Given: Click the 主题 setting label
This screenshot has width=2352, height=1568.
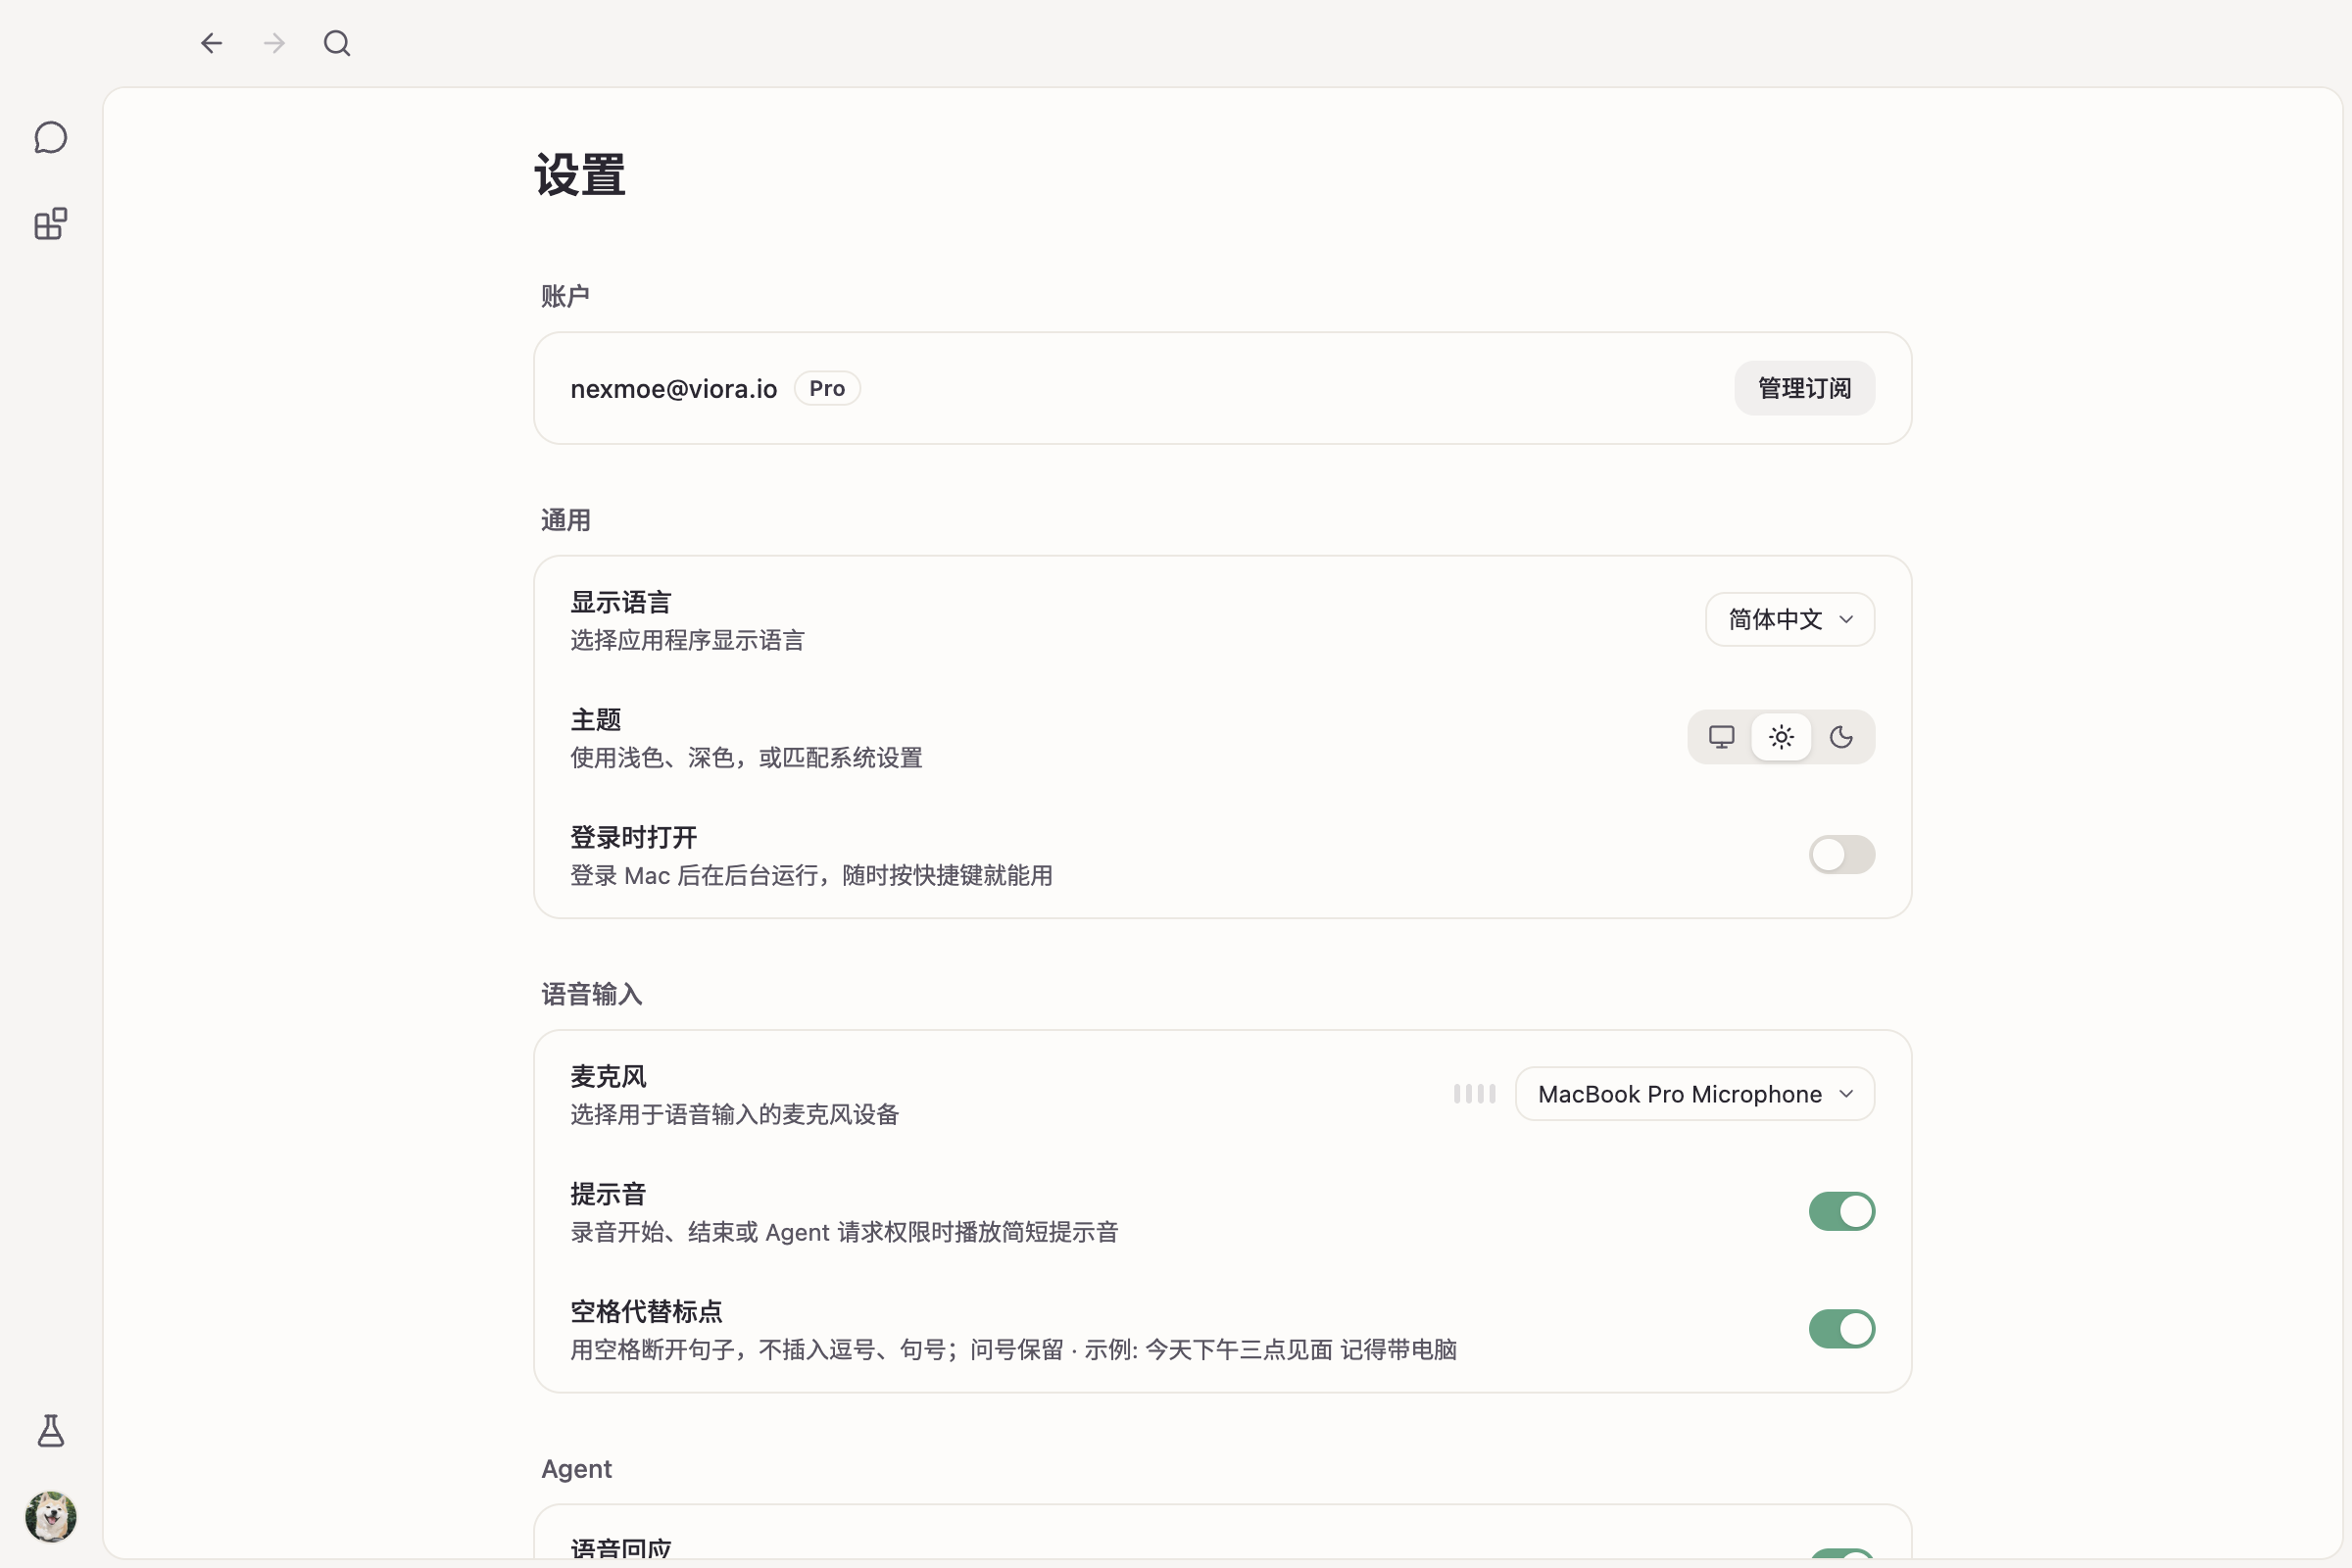Looking at the screenshot, I should [596, 719].
